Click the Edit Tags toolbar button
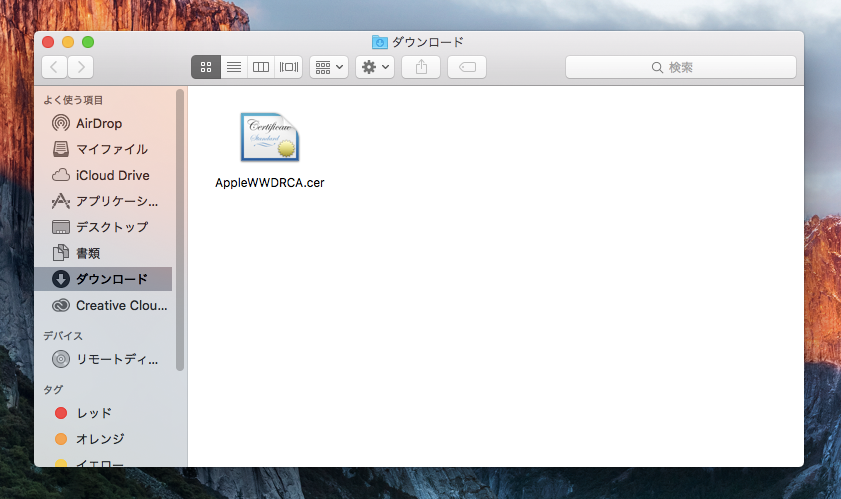The image size is (841, 499). [x=467, y=67]
